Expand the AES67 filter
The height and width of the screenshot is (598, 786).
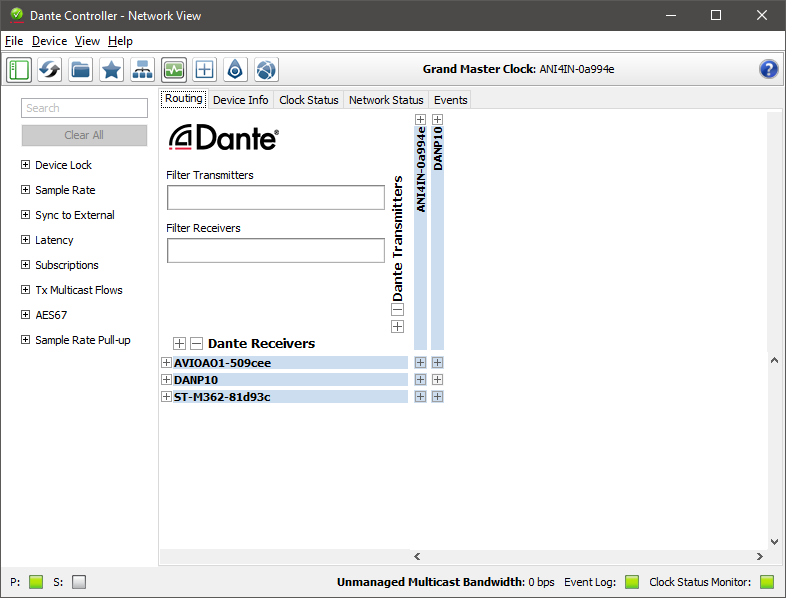click(x=25, y=315)
